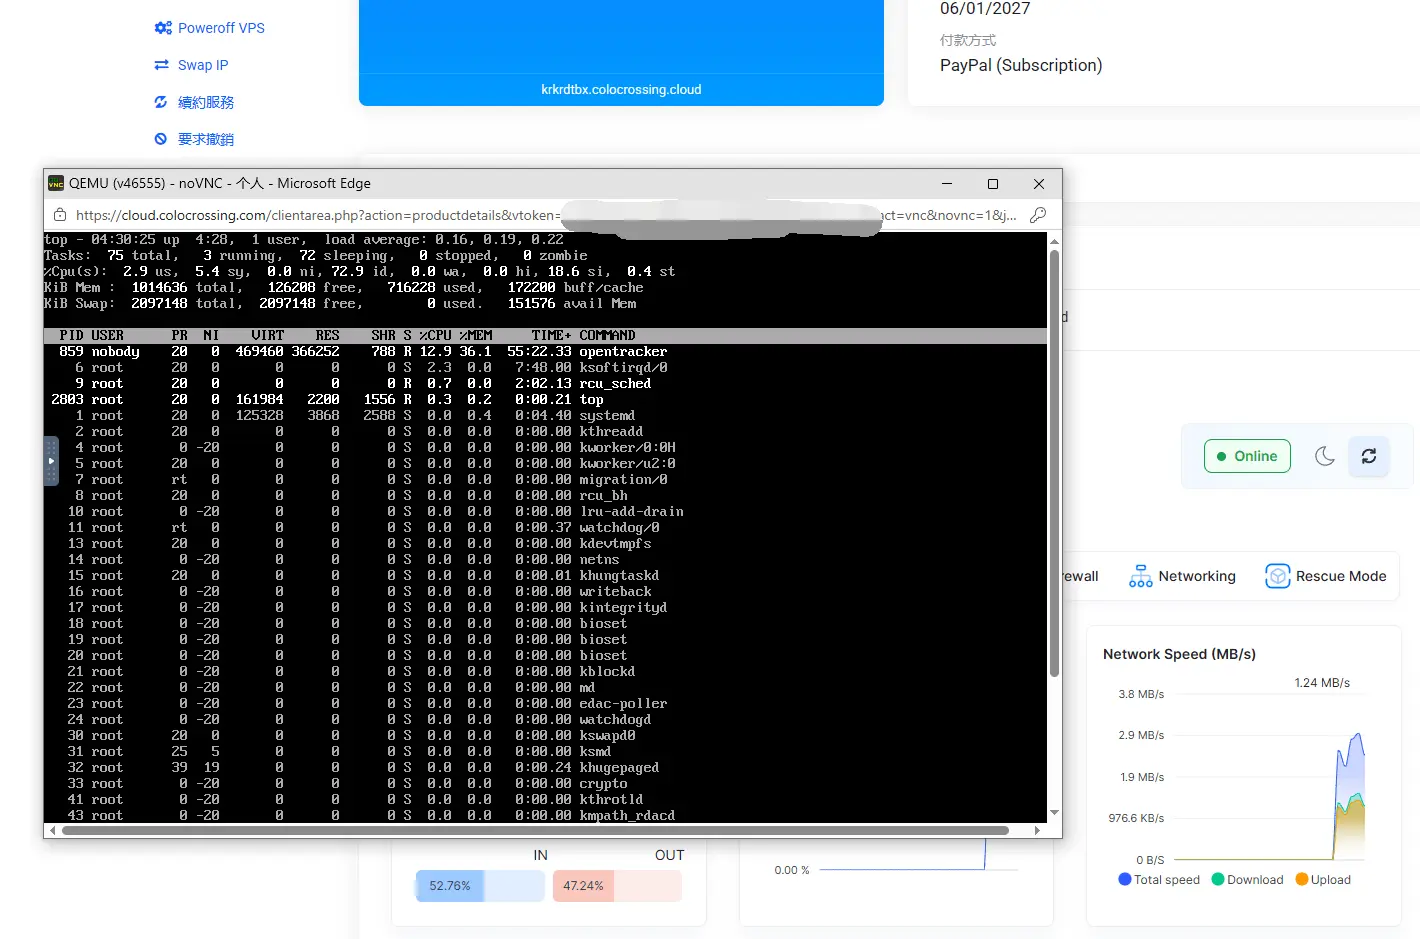This screenshot has width=1420, height=939.
Task: Click the 06/01/2027 date
Action: (x=985, y=9)
